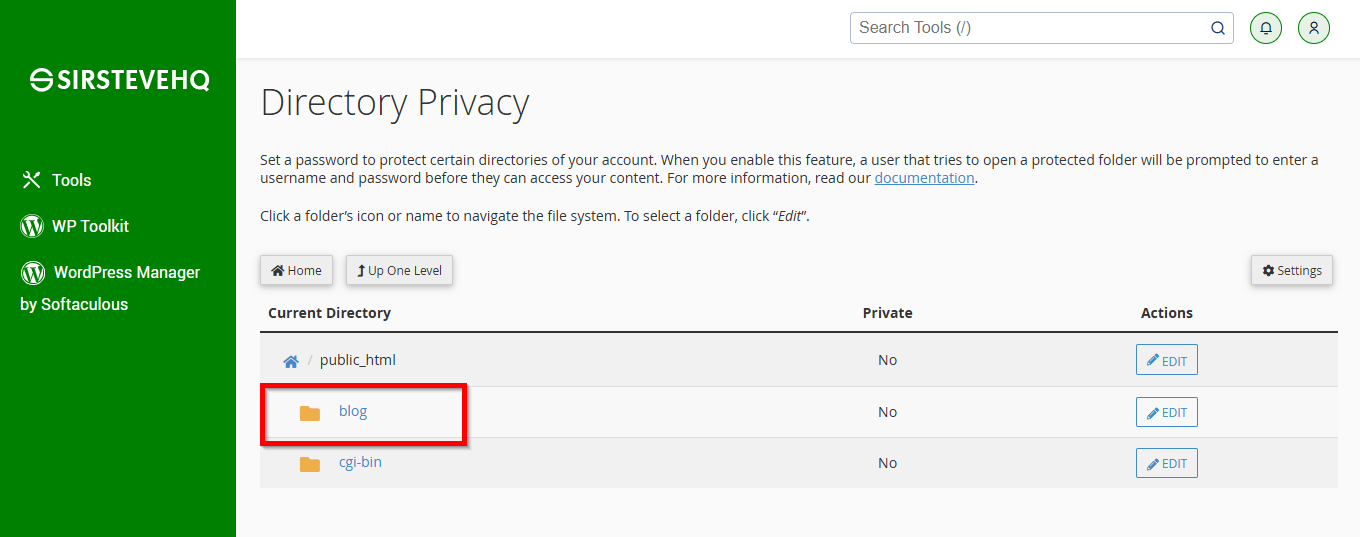Viewport: 1360px width, 537px height.
Task: Click the cgi-bin folder name link
Action: click(x=360, y=462)
